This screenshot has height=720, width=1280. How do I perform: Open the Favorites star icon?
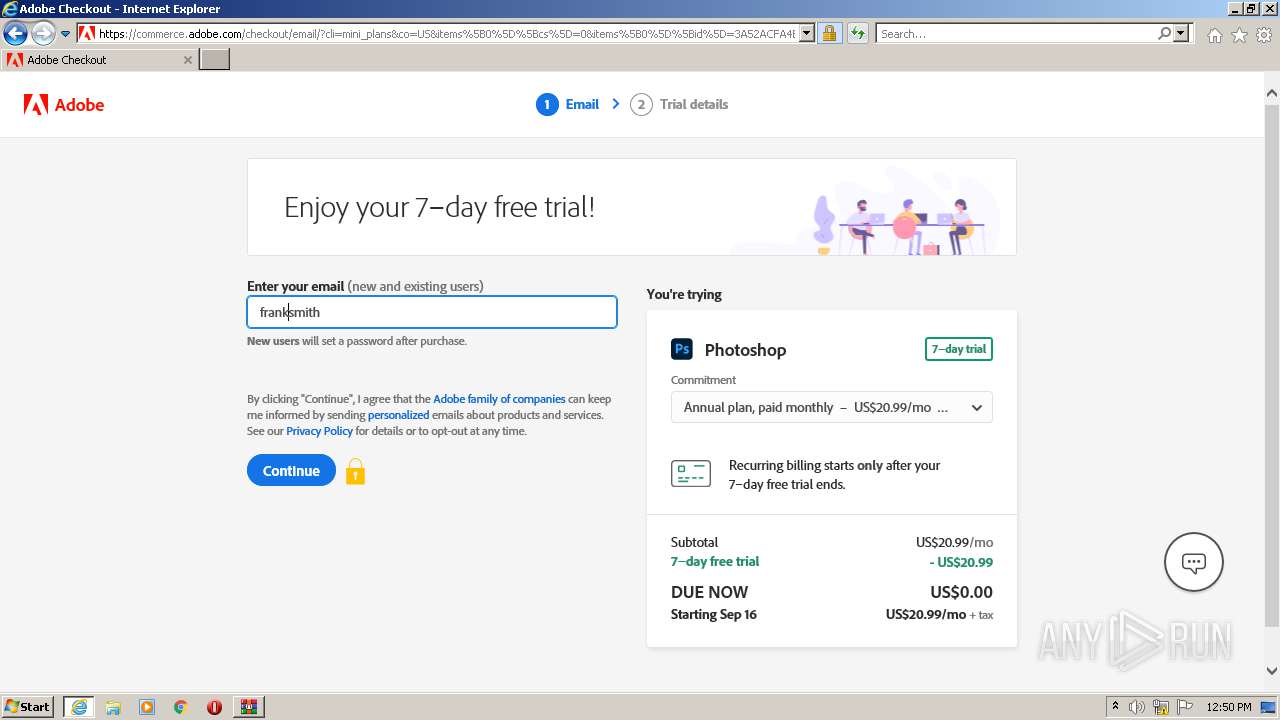(1239, 35)
